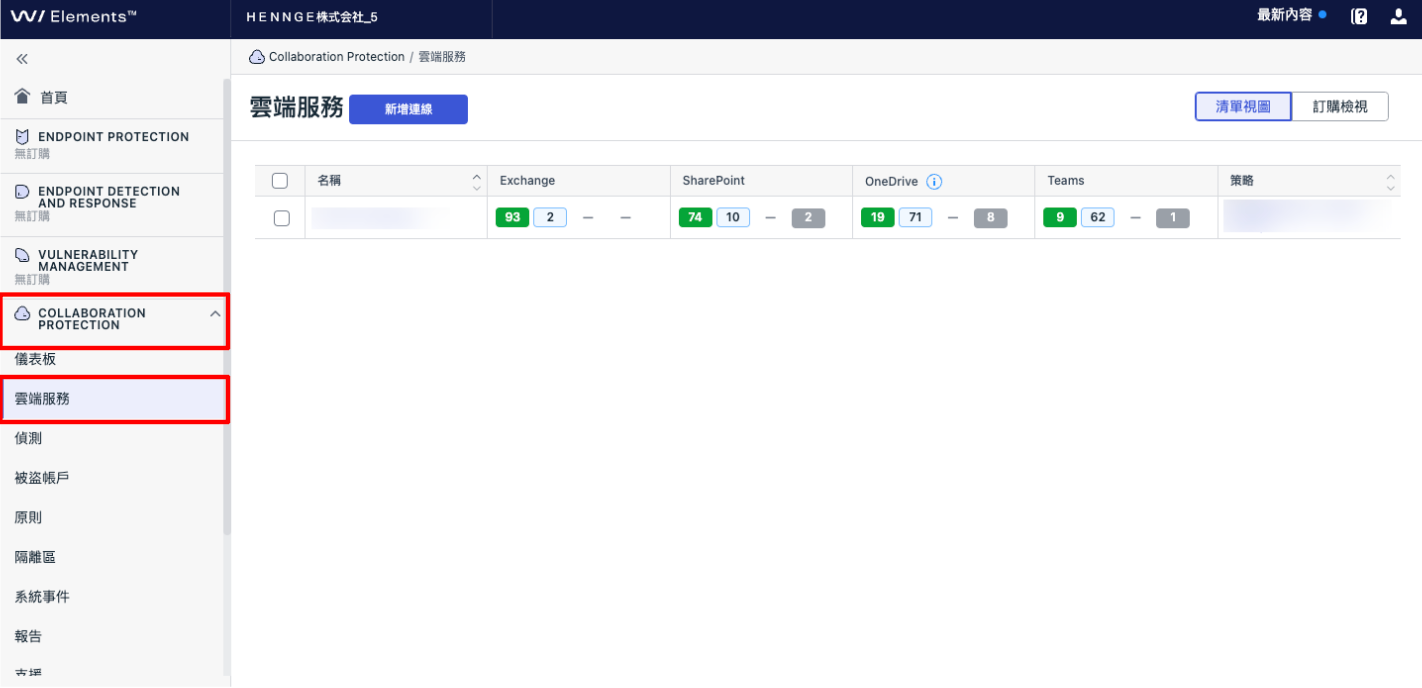This screenshot has height=688, width=1422.
Task: Open the user account icon
Action: point(1399,16)
